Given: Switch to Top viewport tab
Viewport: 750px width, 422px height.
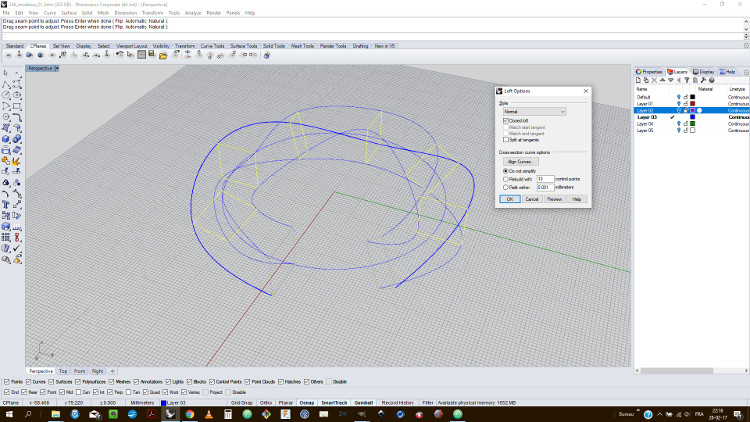Looking at the screenshot, I should [x=63, y=371].
